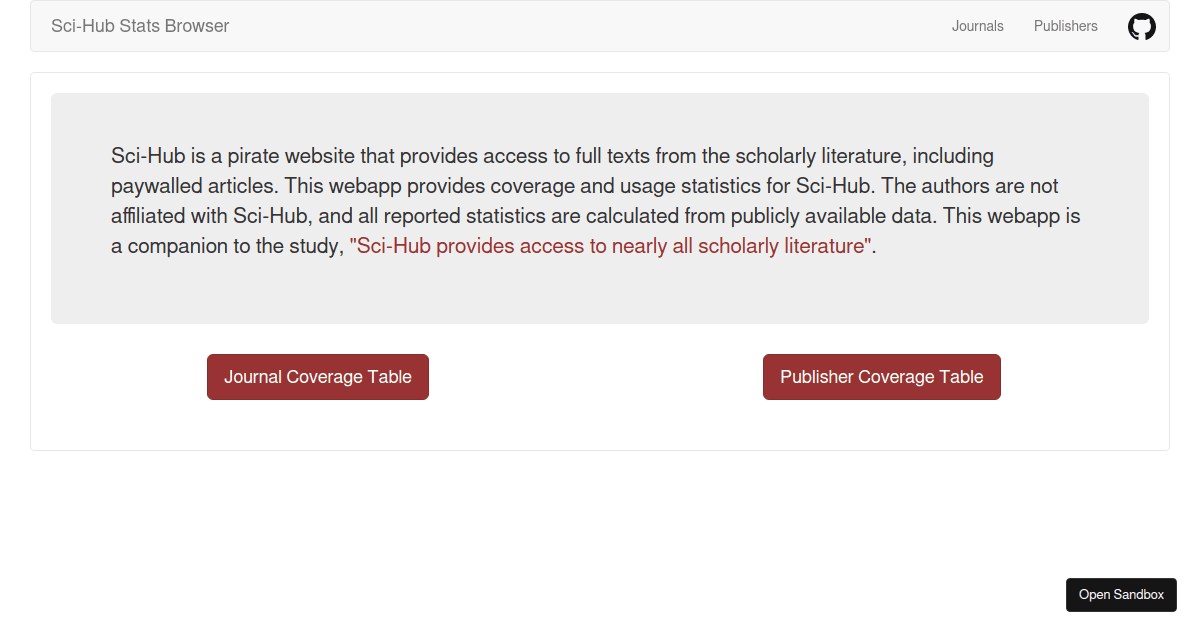This screenshot has width=1200, height=630.
Task: Click the Sci-Hub Stats Browser brand title
Action: (140, 26)
